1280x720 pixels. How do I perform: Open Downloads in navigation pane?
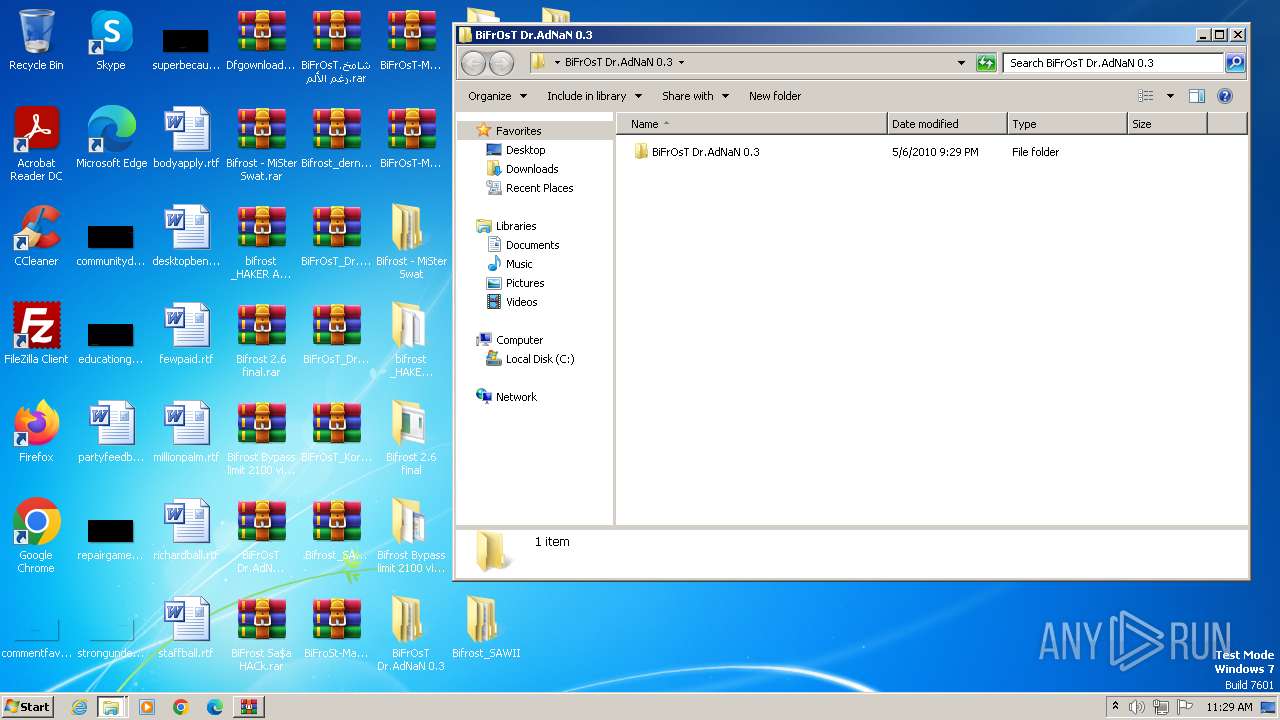(x=532, y=169)
